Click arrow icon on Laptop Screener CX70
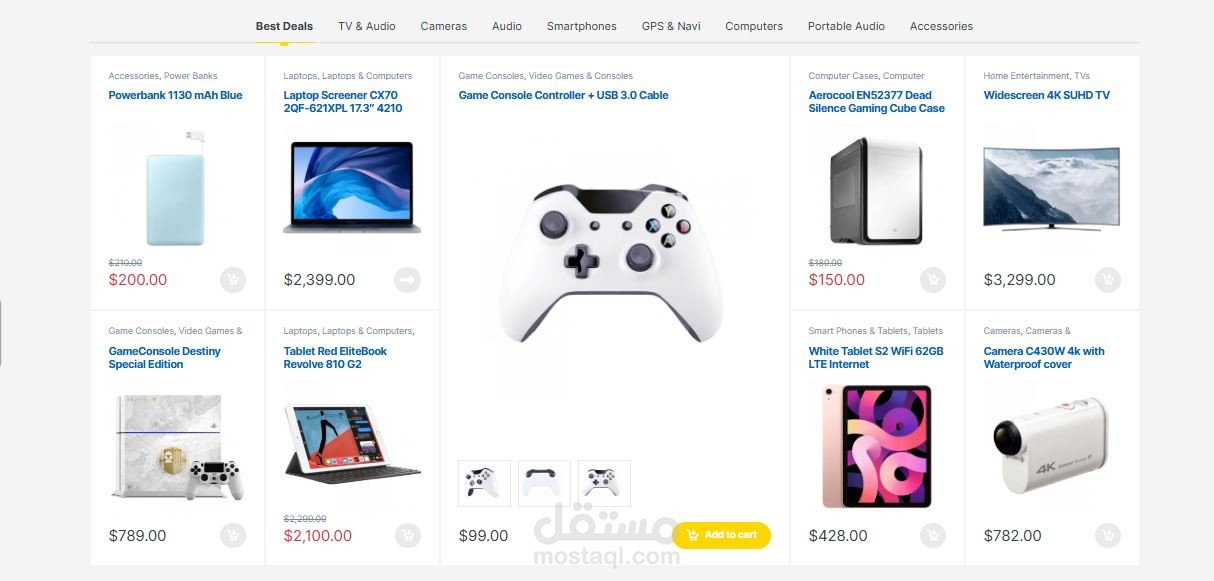 [407, 280]
